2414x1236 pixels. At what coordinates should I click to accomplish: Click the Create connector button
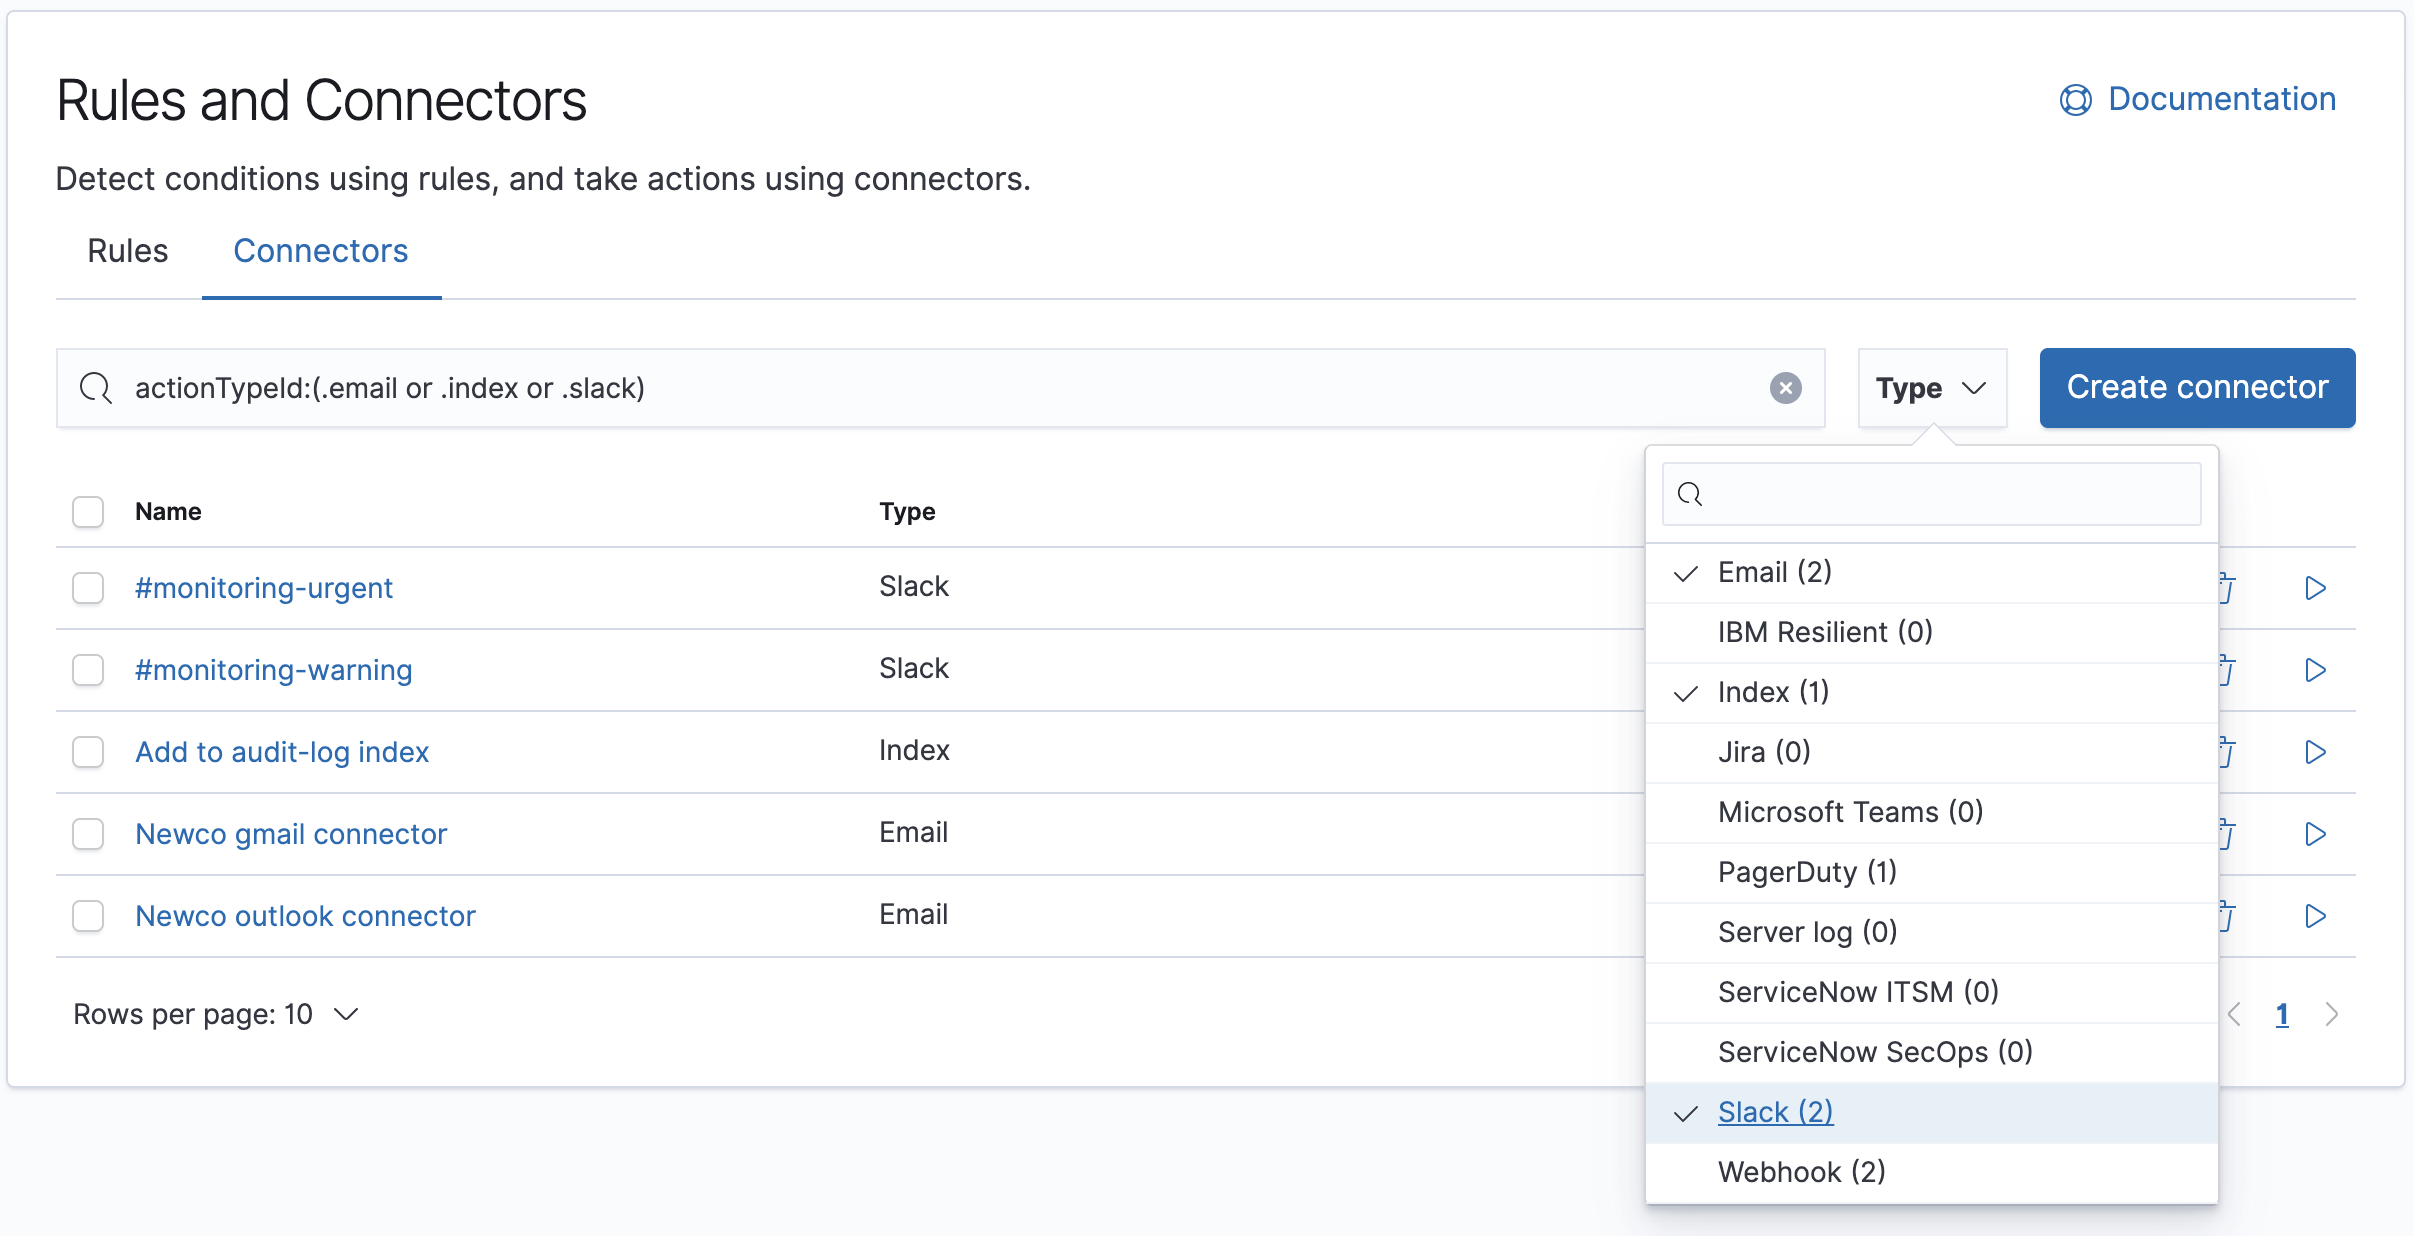(x=2196, y=388)
